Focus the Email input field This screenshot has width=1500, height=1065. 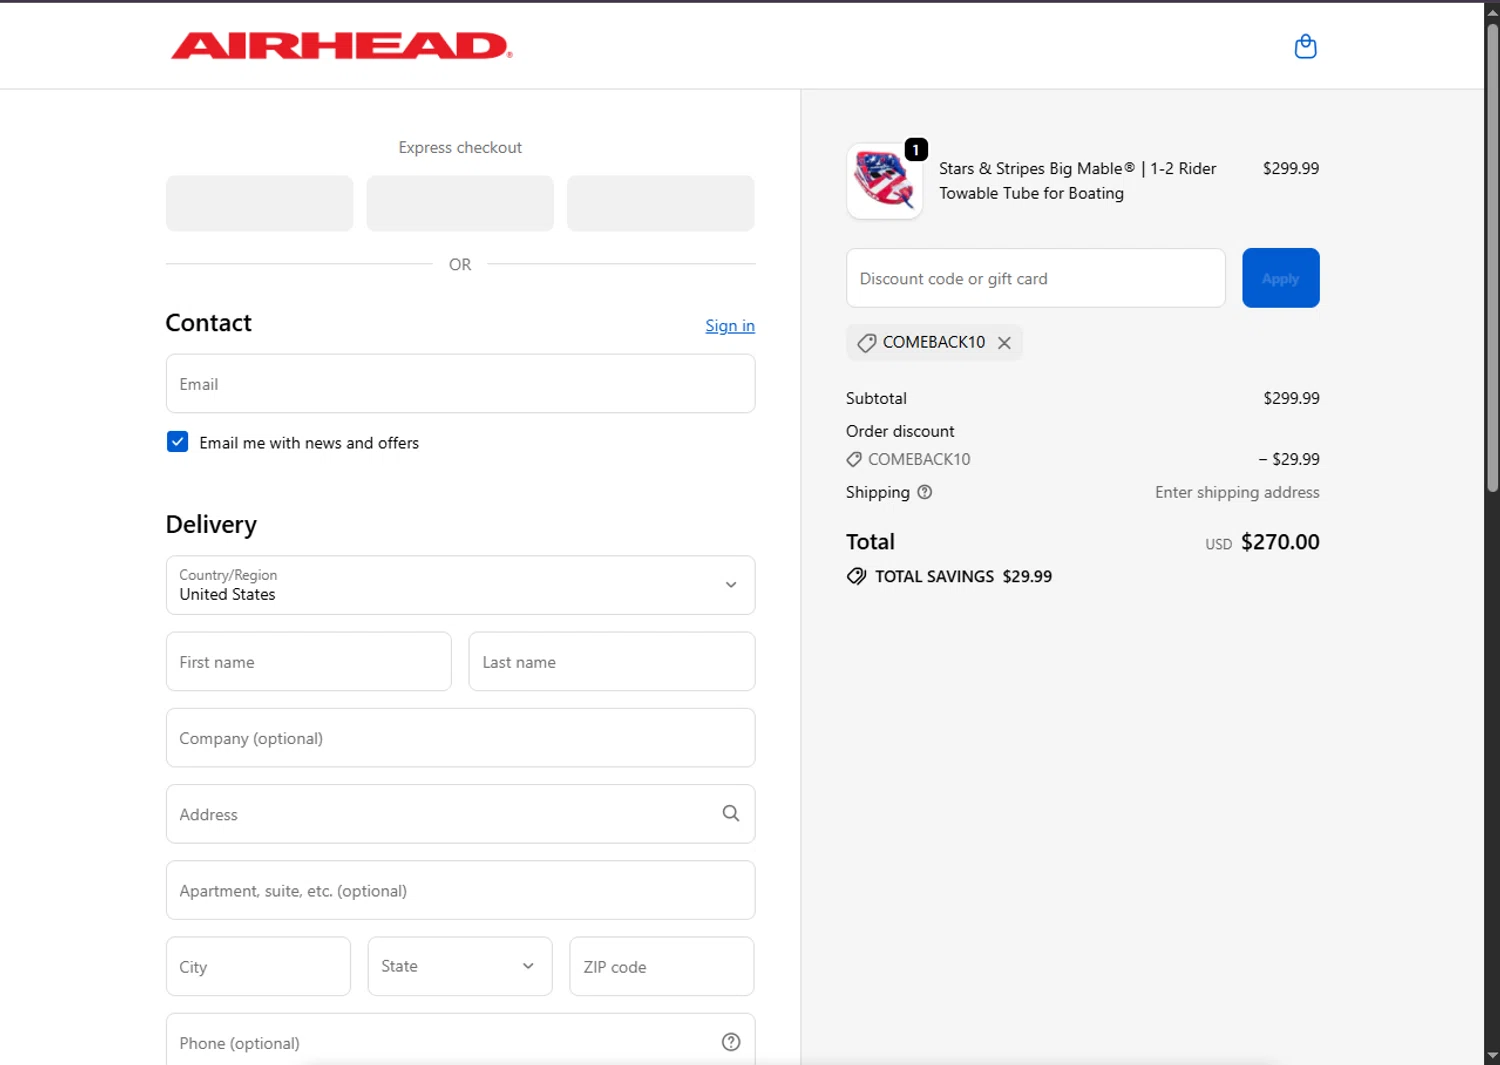point(460,384)
